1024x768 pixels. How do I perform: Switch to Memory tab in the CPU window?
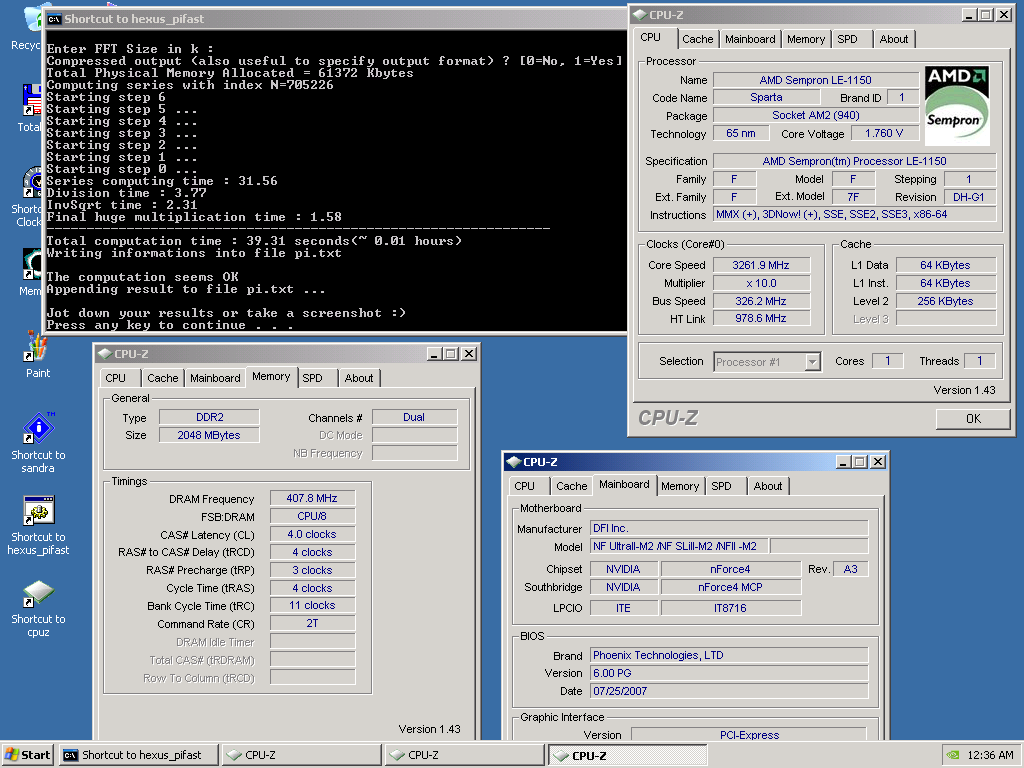pos(806,39)
